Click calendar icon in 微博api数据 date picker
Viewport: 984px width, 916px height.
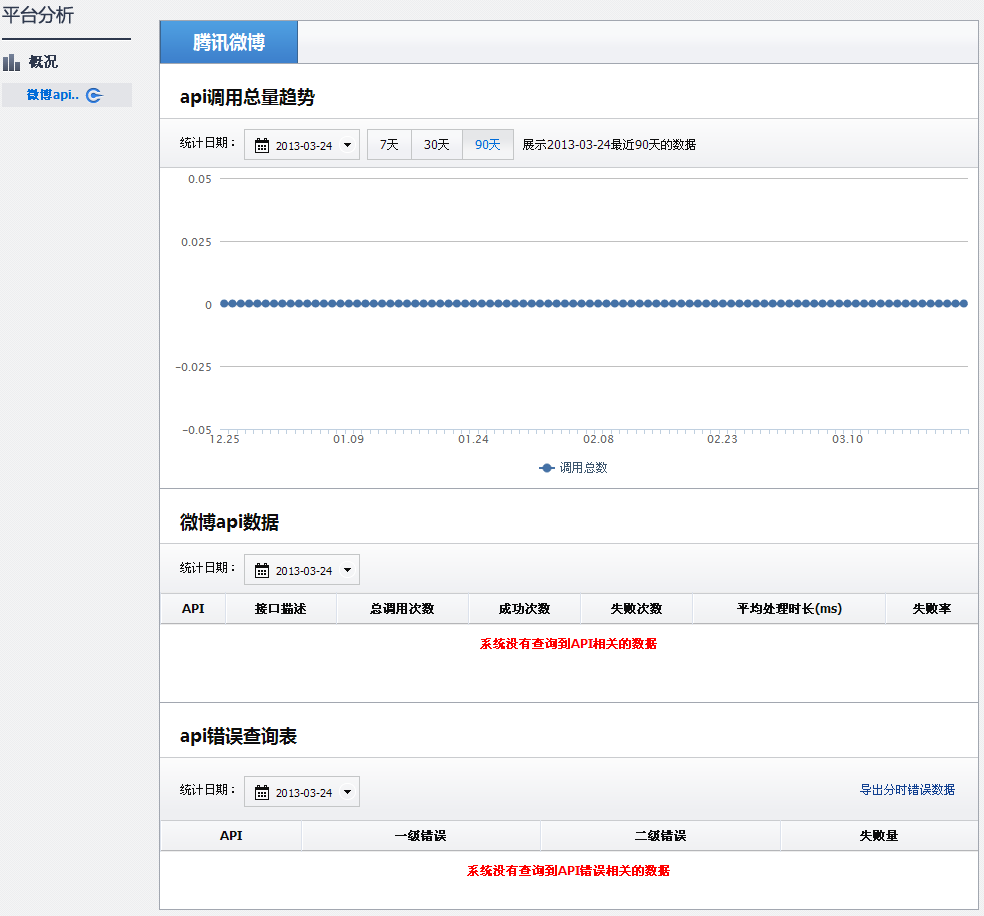click(x=262, y=571)
